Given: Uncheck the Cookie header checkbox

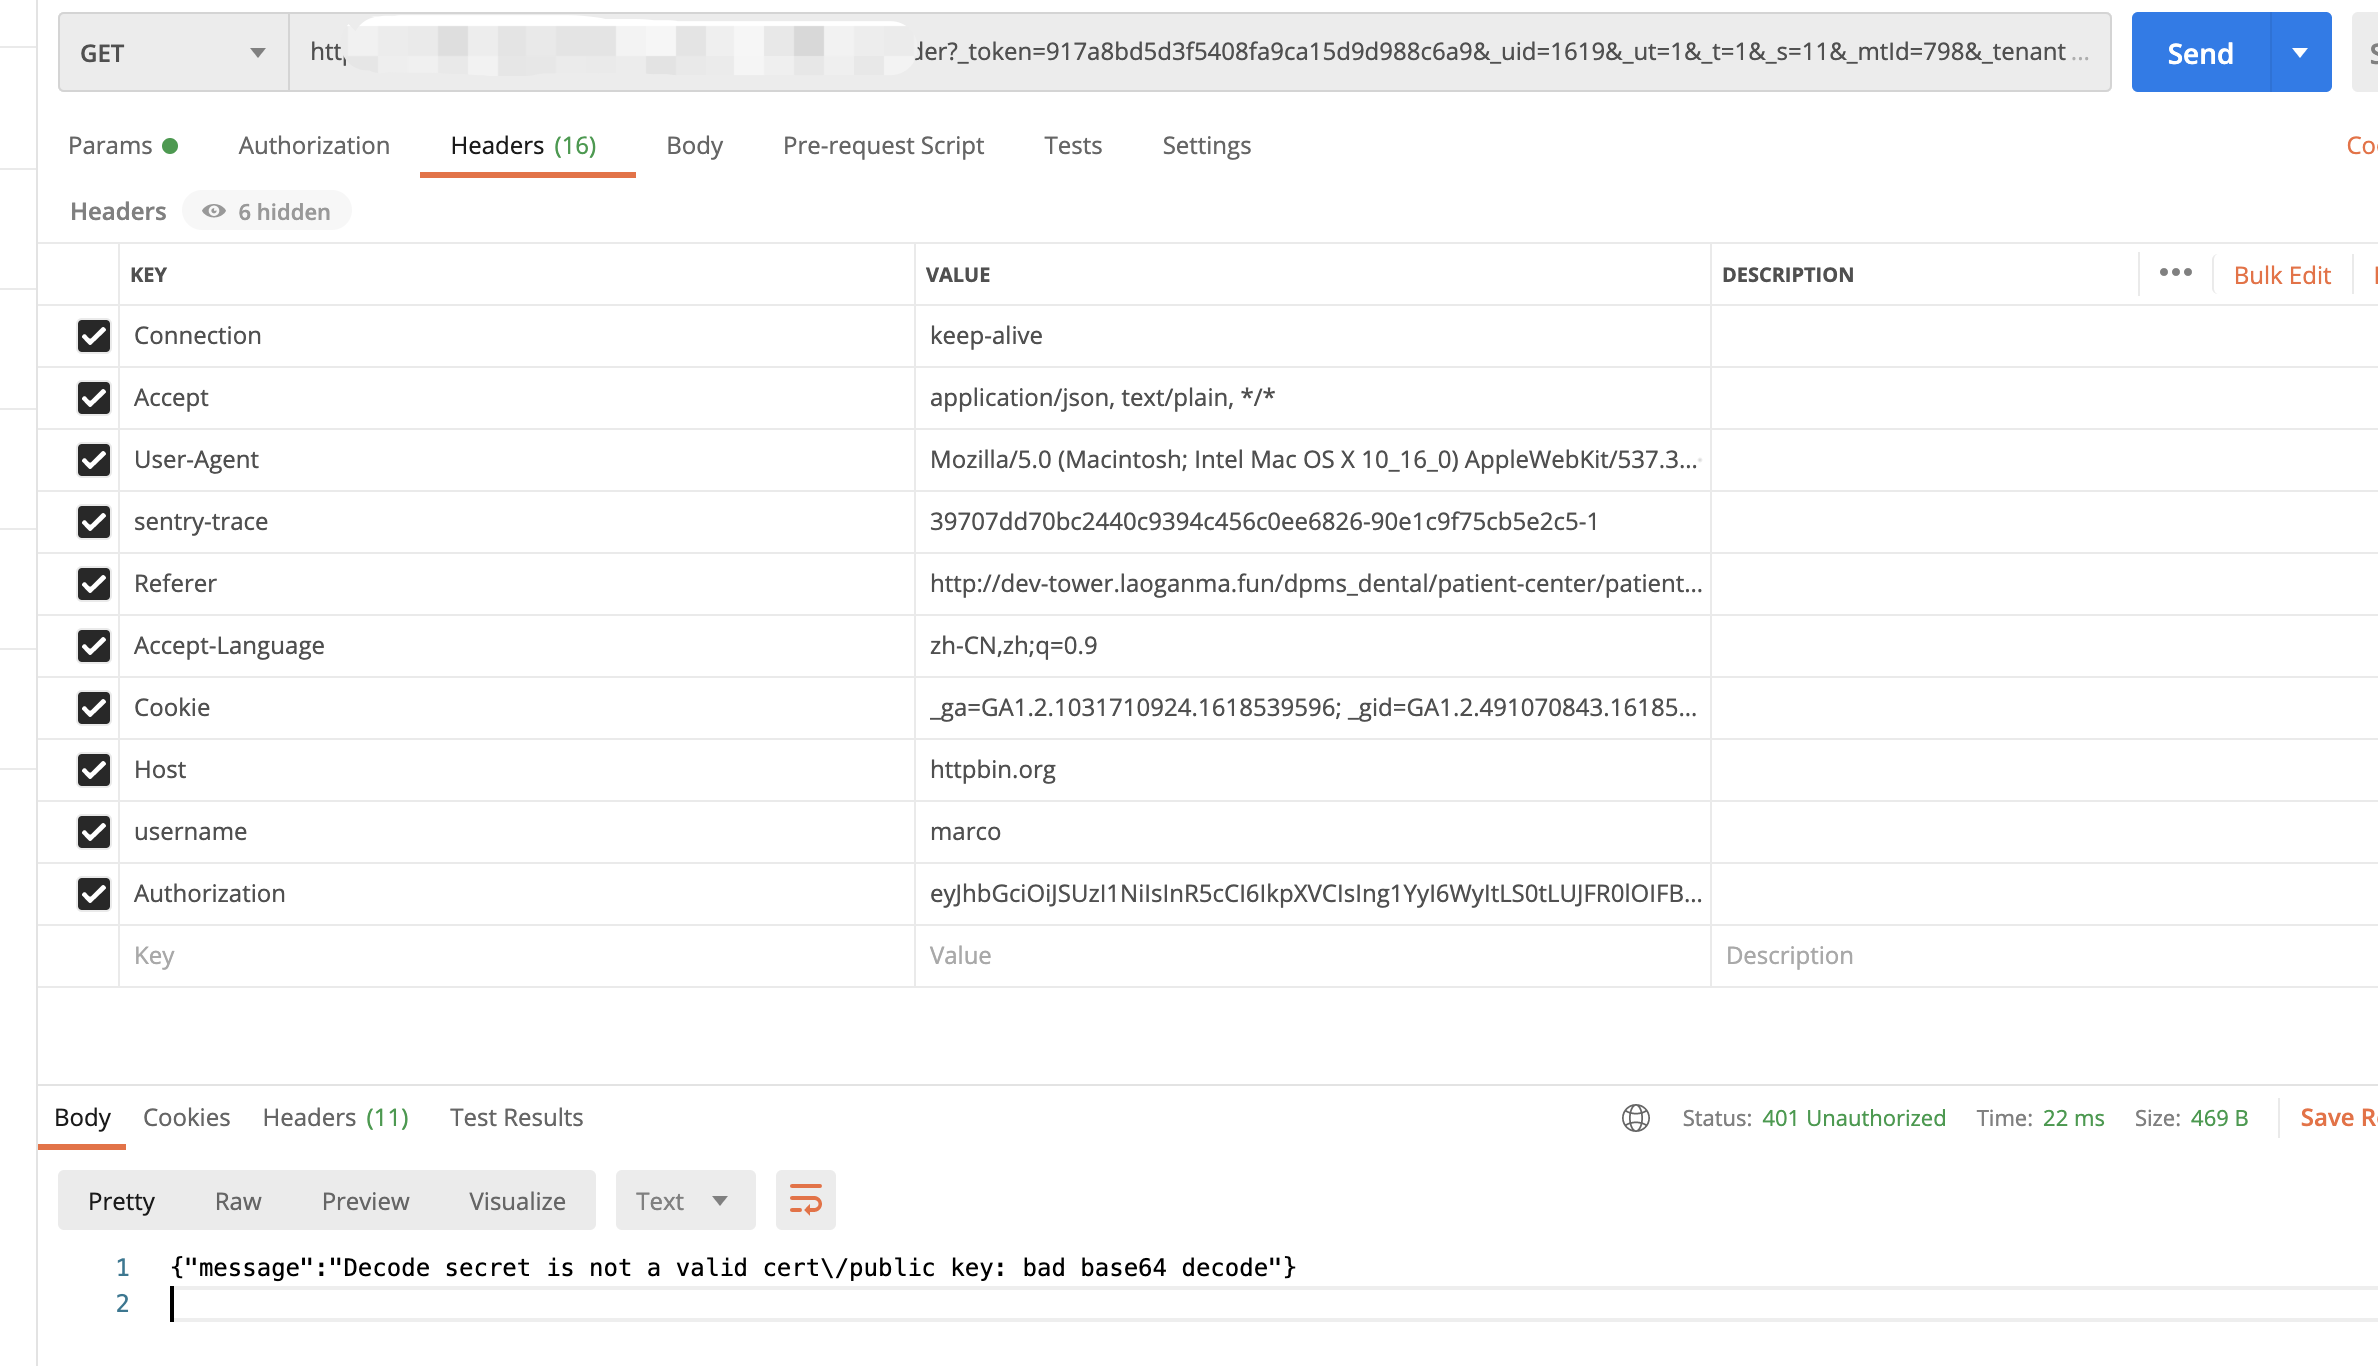Looking at the screenshot, I should [x=94, y=708].
